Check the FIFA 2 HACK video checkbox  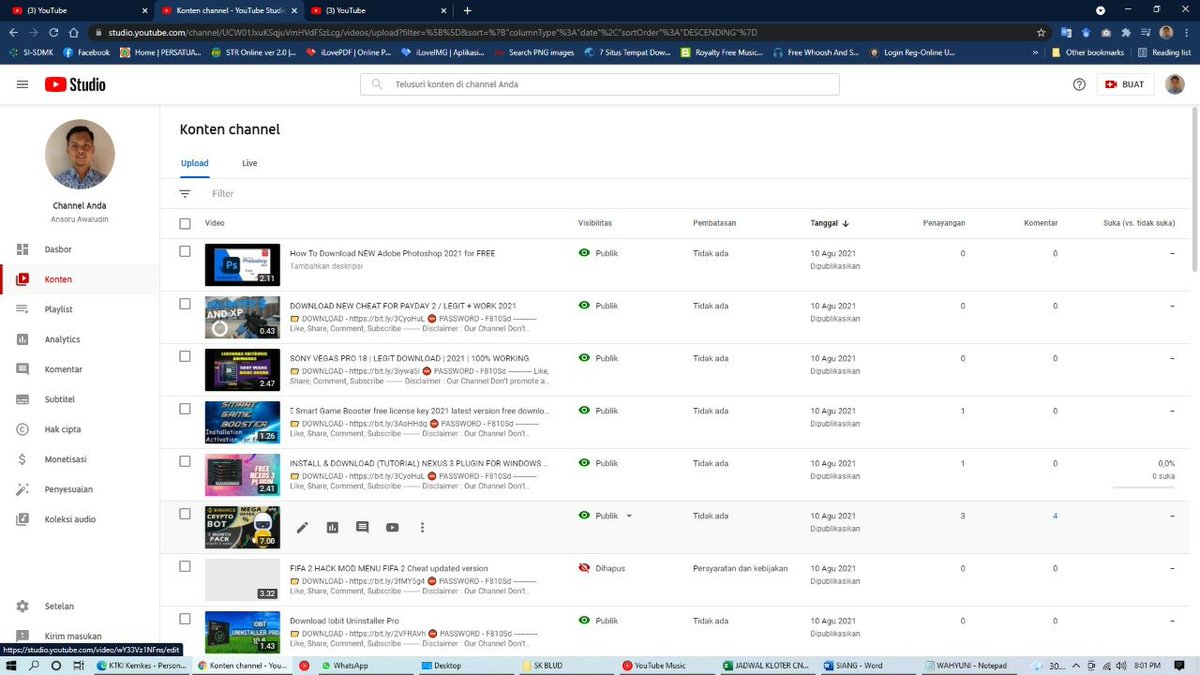click(185, 566)
